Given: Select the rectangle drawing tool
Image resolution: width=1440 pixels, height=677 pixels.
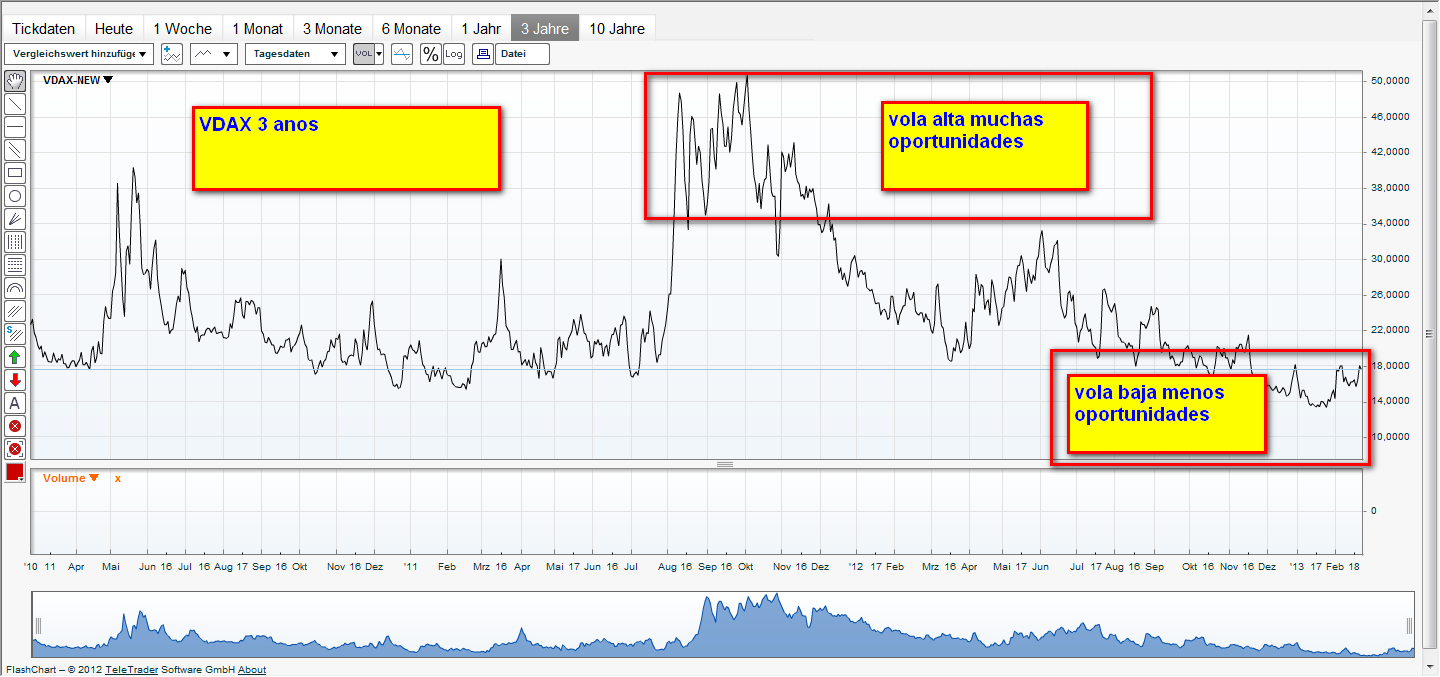Looking at the screenshot, I should pos(15,173).
